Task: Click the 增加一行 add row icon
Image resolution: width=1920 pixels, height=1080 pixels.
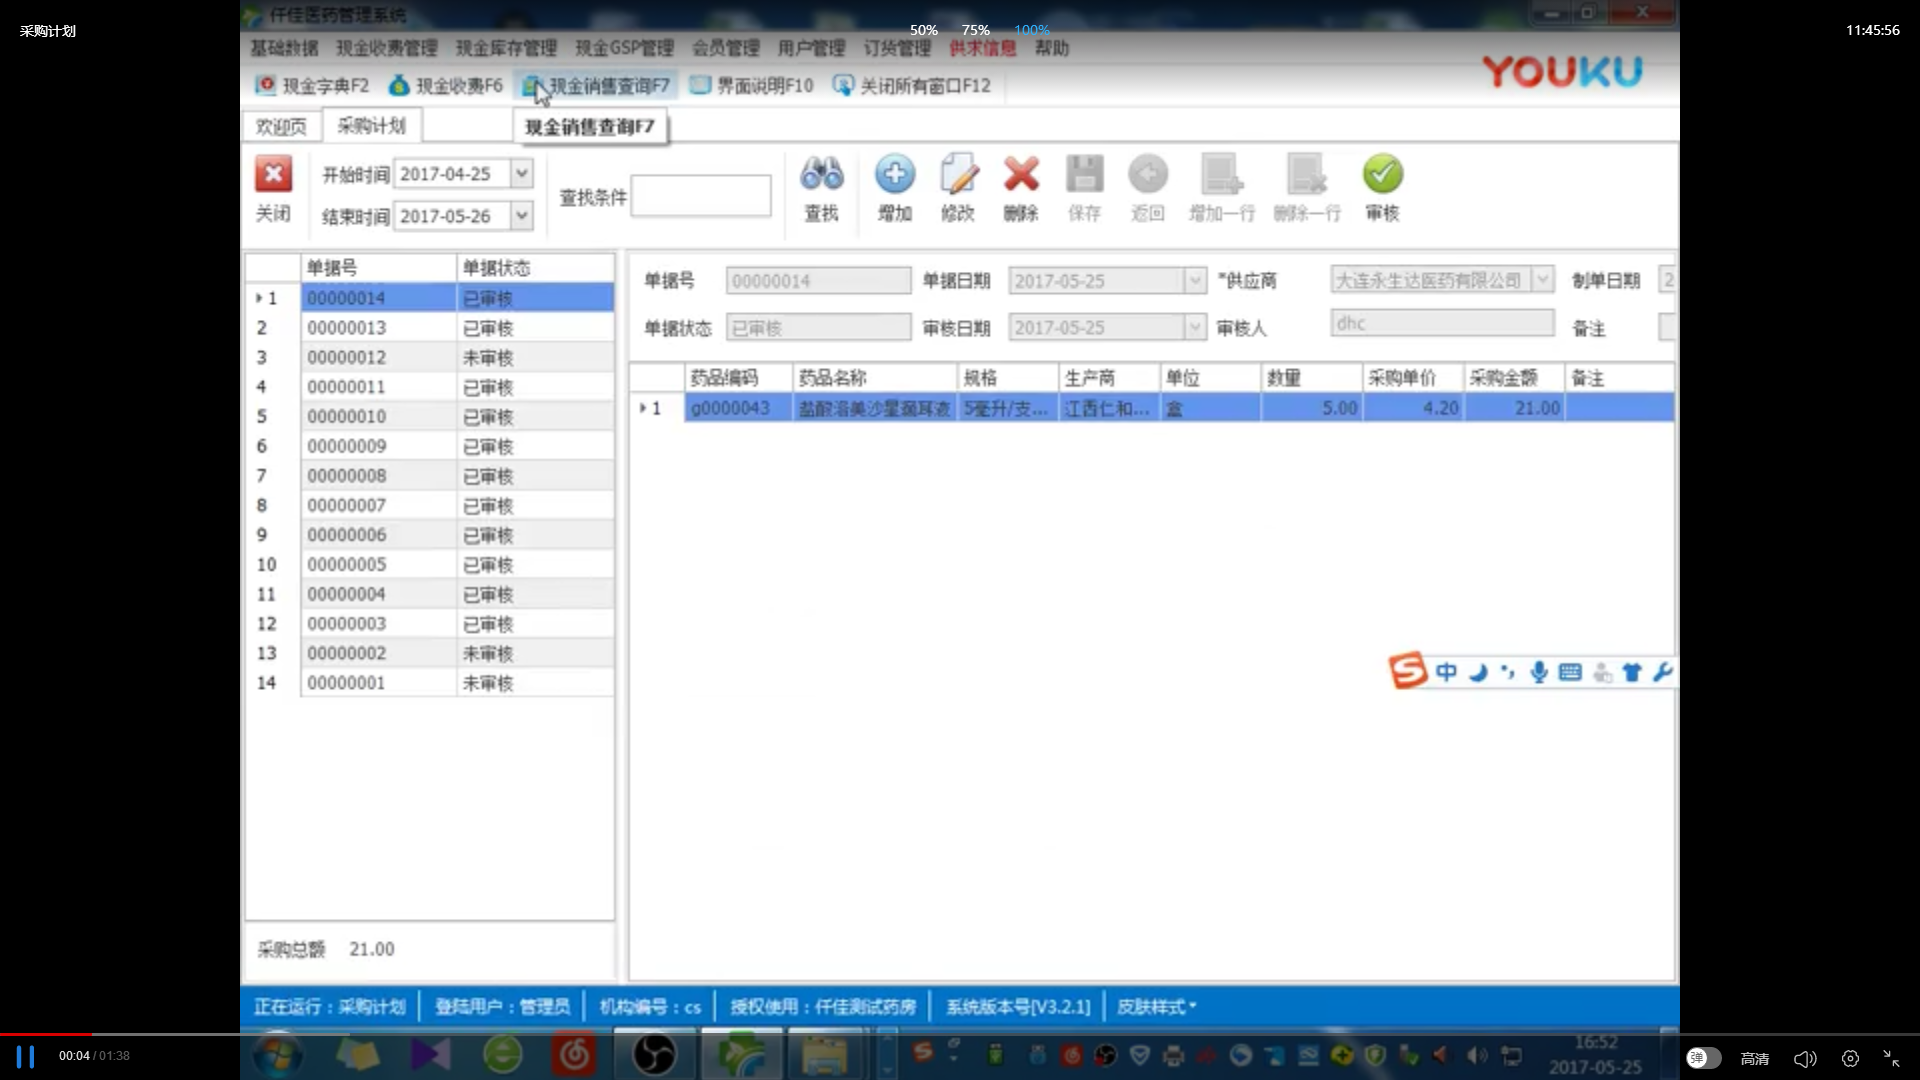Action: pyautogui.click(x=1222, y=174)
